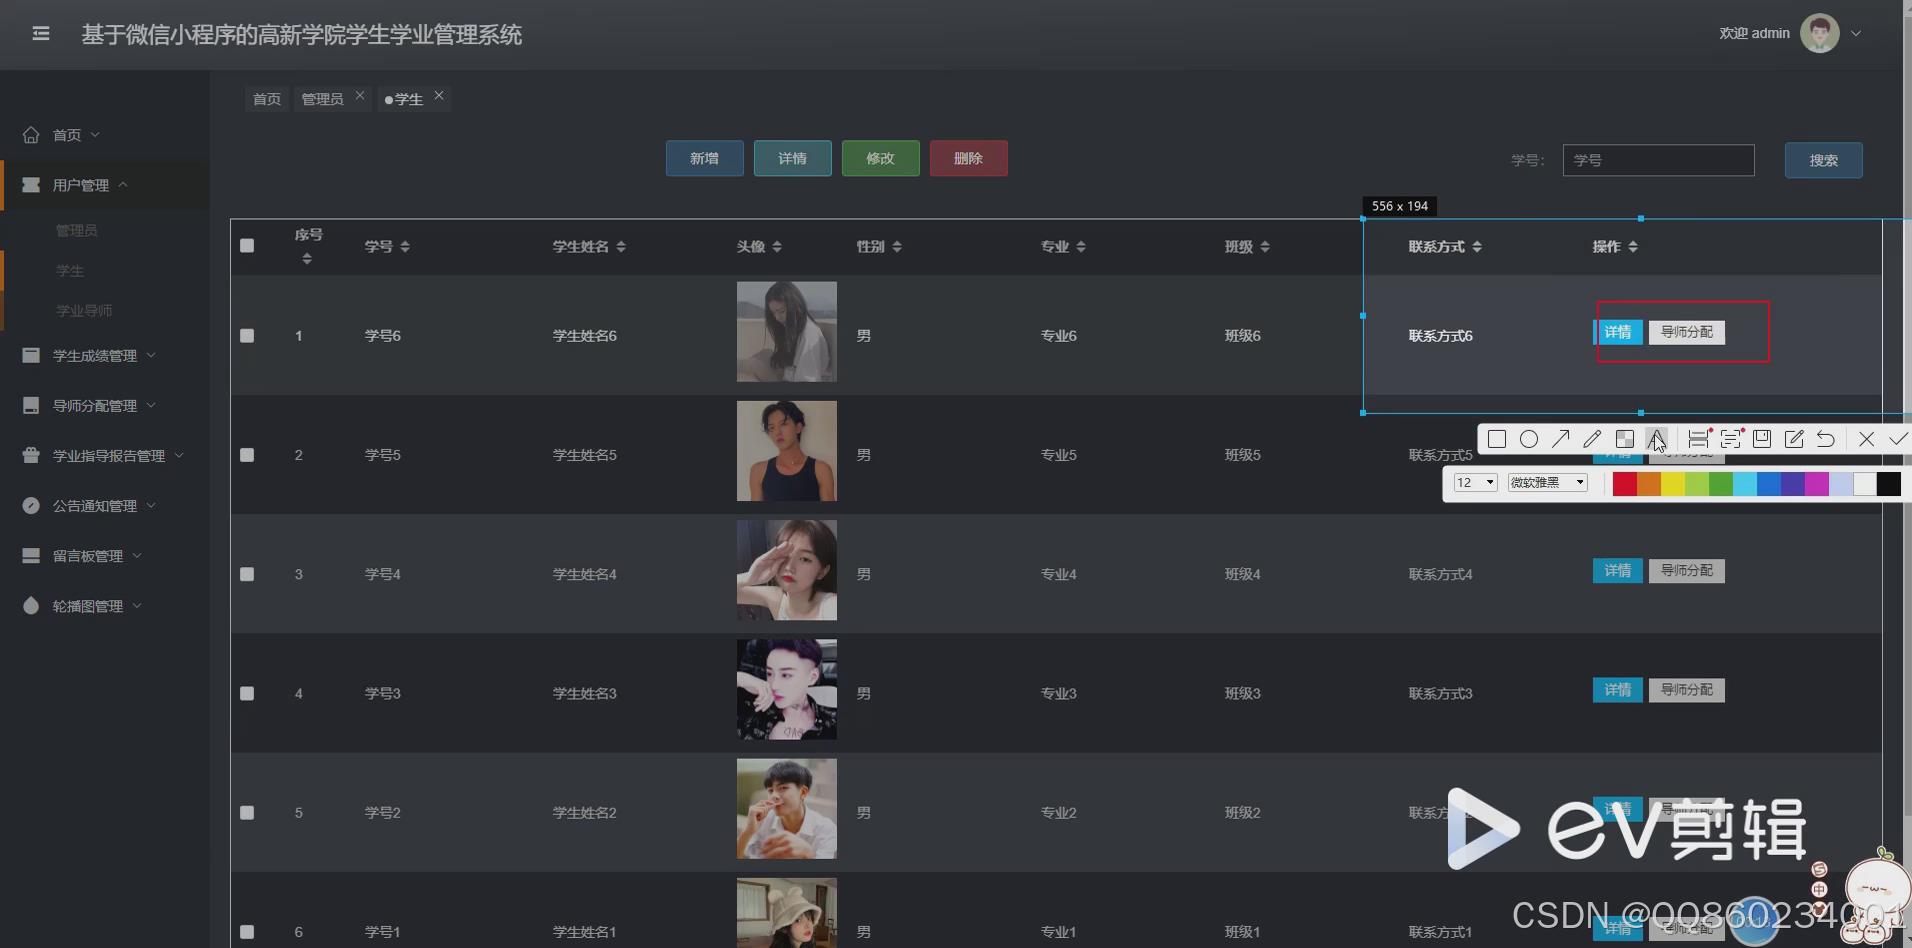
Task: Click the 搜索 button
Action: click(1824, 160)
